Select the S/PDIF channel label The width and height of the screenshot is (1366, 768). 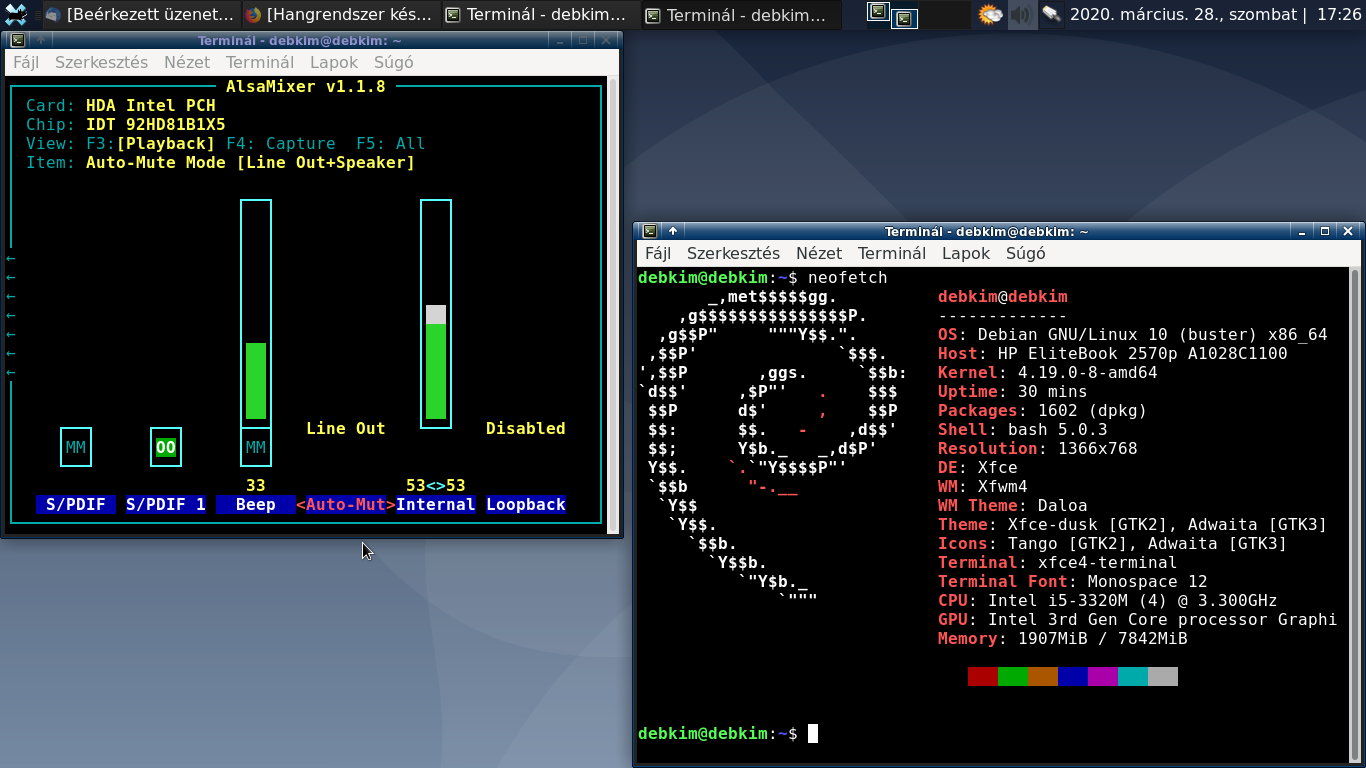pos(76,505)
